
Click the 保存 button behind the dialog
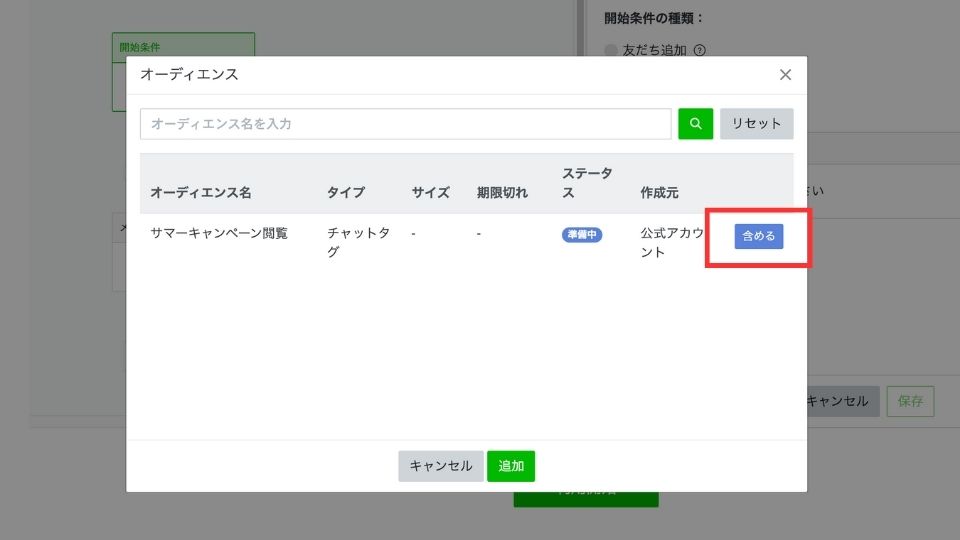[x=909, y=401]
